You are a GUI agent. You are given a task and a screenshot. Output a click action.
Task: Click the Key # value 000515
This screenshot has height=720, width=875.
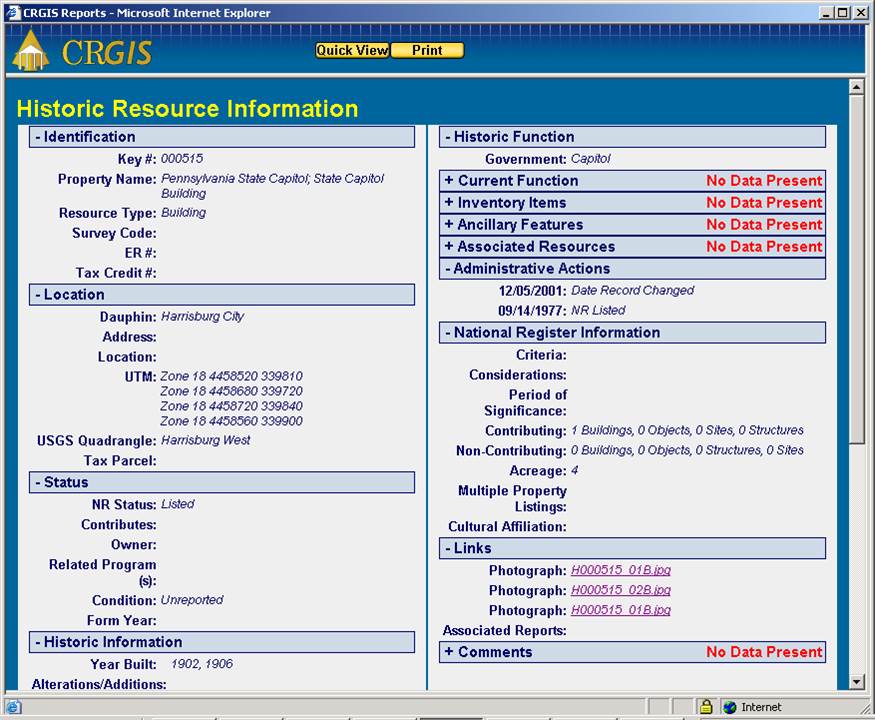click(182, 159)
